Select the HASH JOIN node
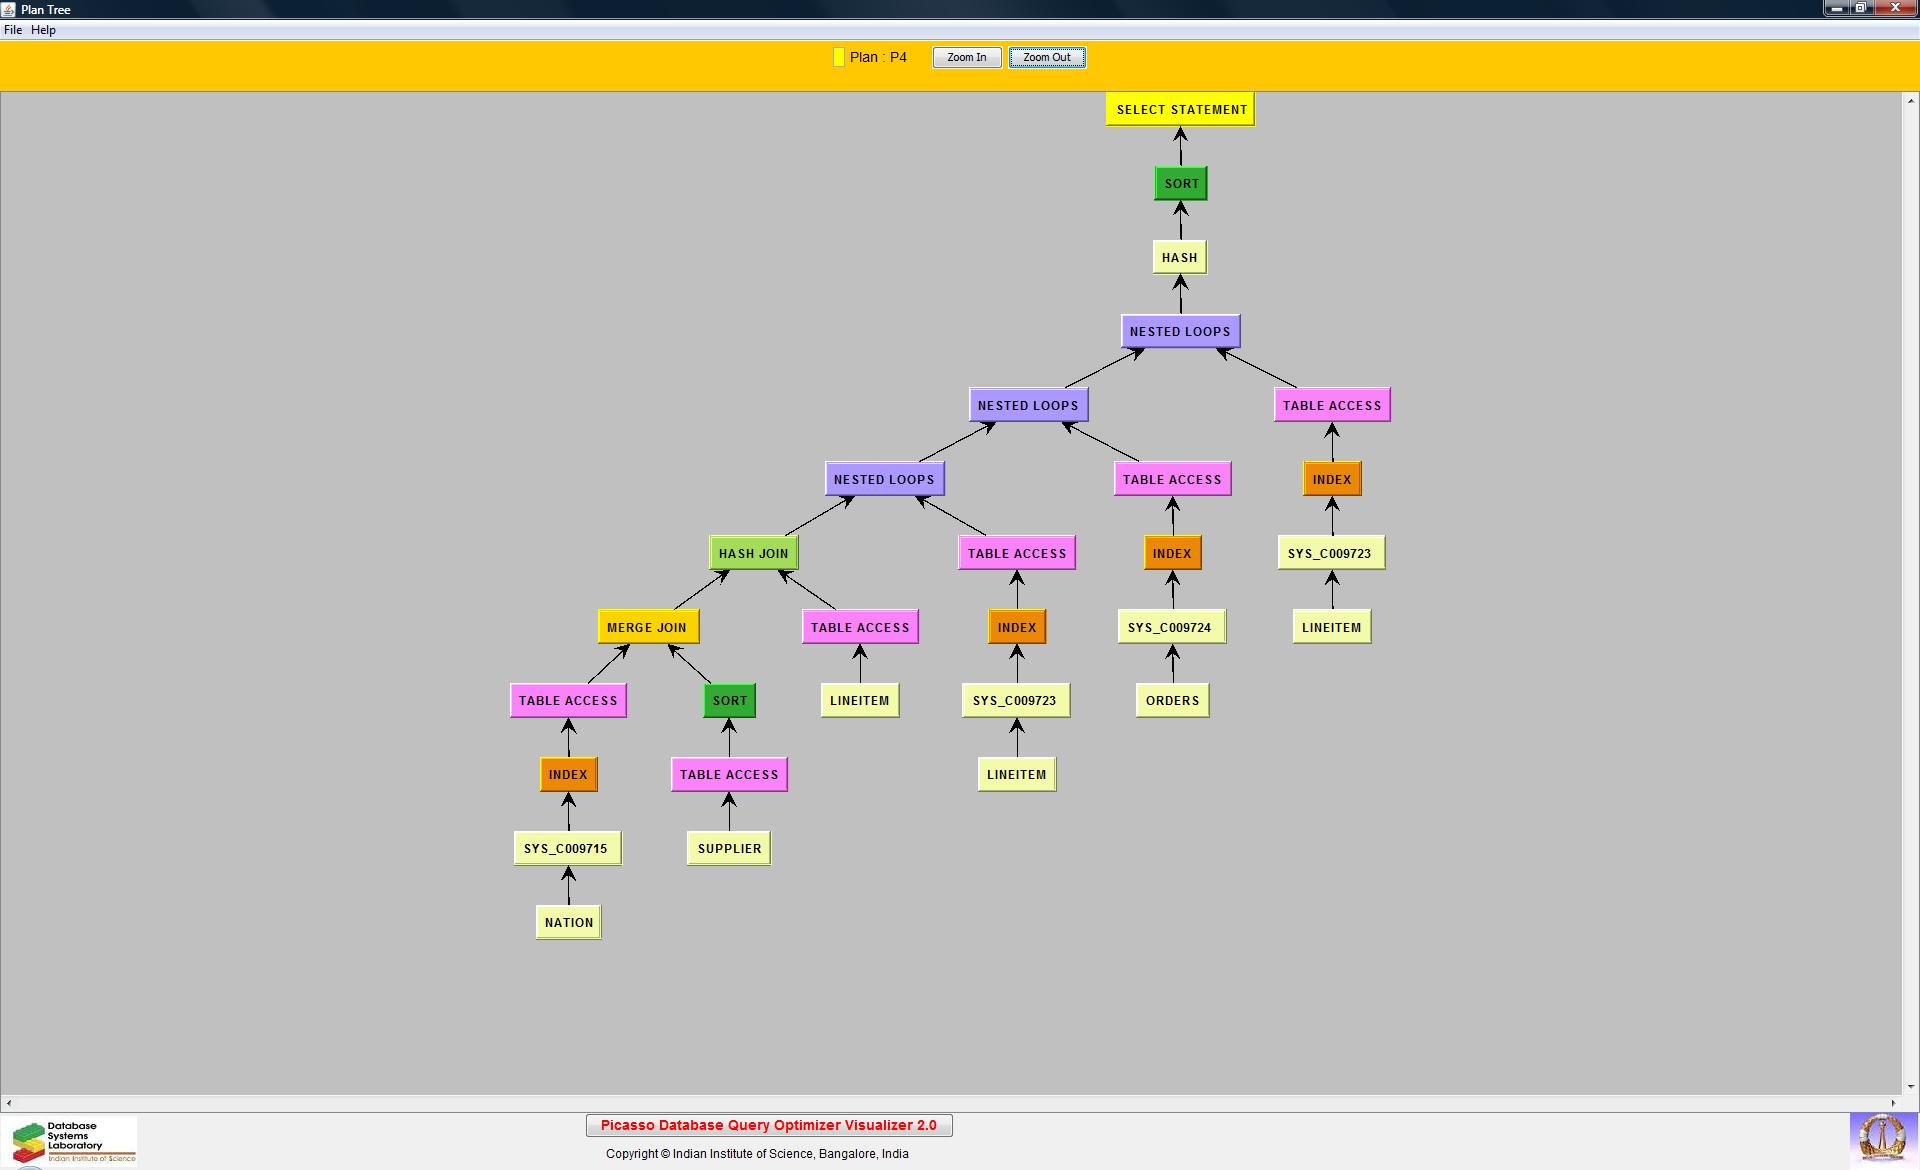 pyautogui.click(x=753, y=553)
